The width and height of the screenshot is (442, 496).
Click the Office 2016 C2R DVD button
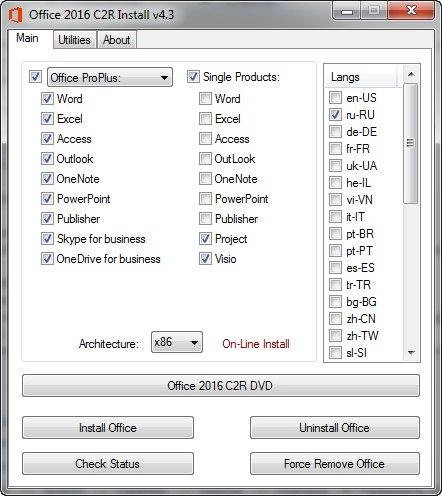tap(221, 386)
